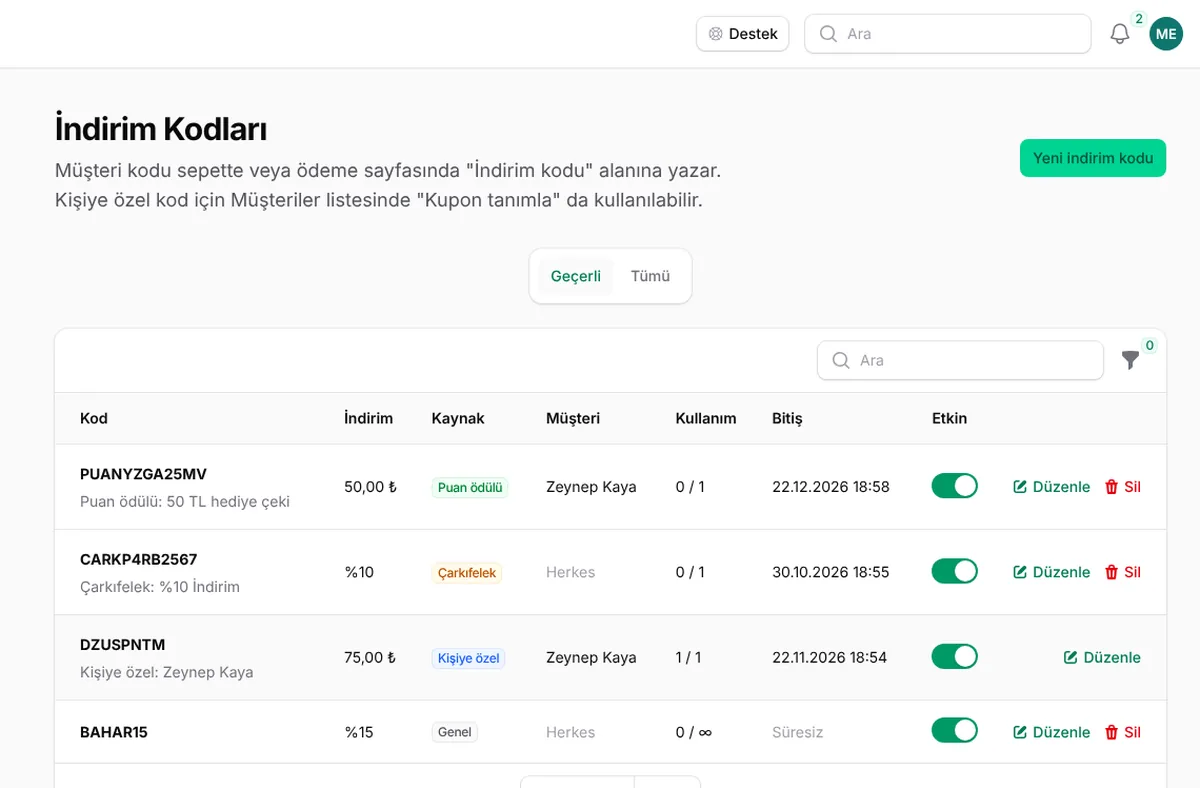Viewport: 1200px width, 788px height.
Task: Create a new code with Yeni indirim kodu
Action: [x=1093, y=158]
